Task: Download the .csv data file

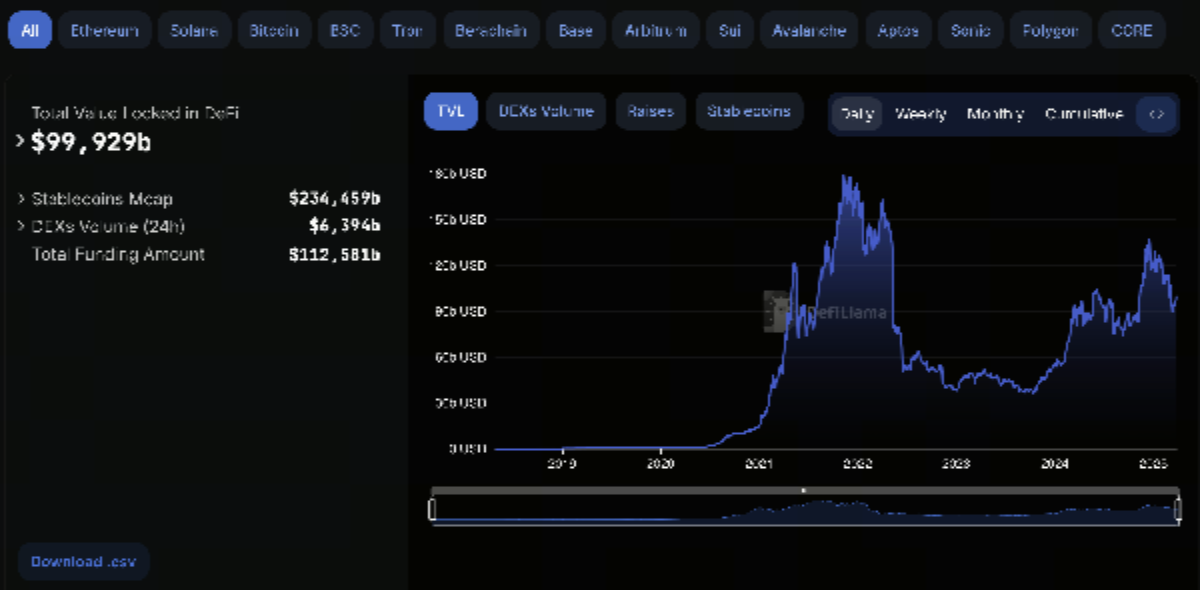Action: point(83,561)
